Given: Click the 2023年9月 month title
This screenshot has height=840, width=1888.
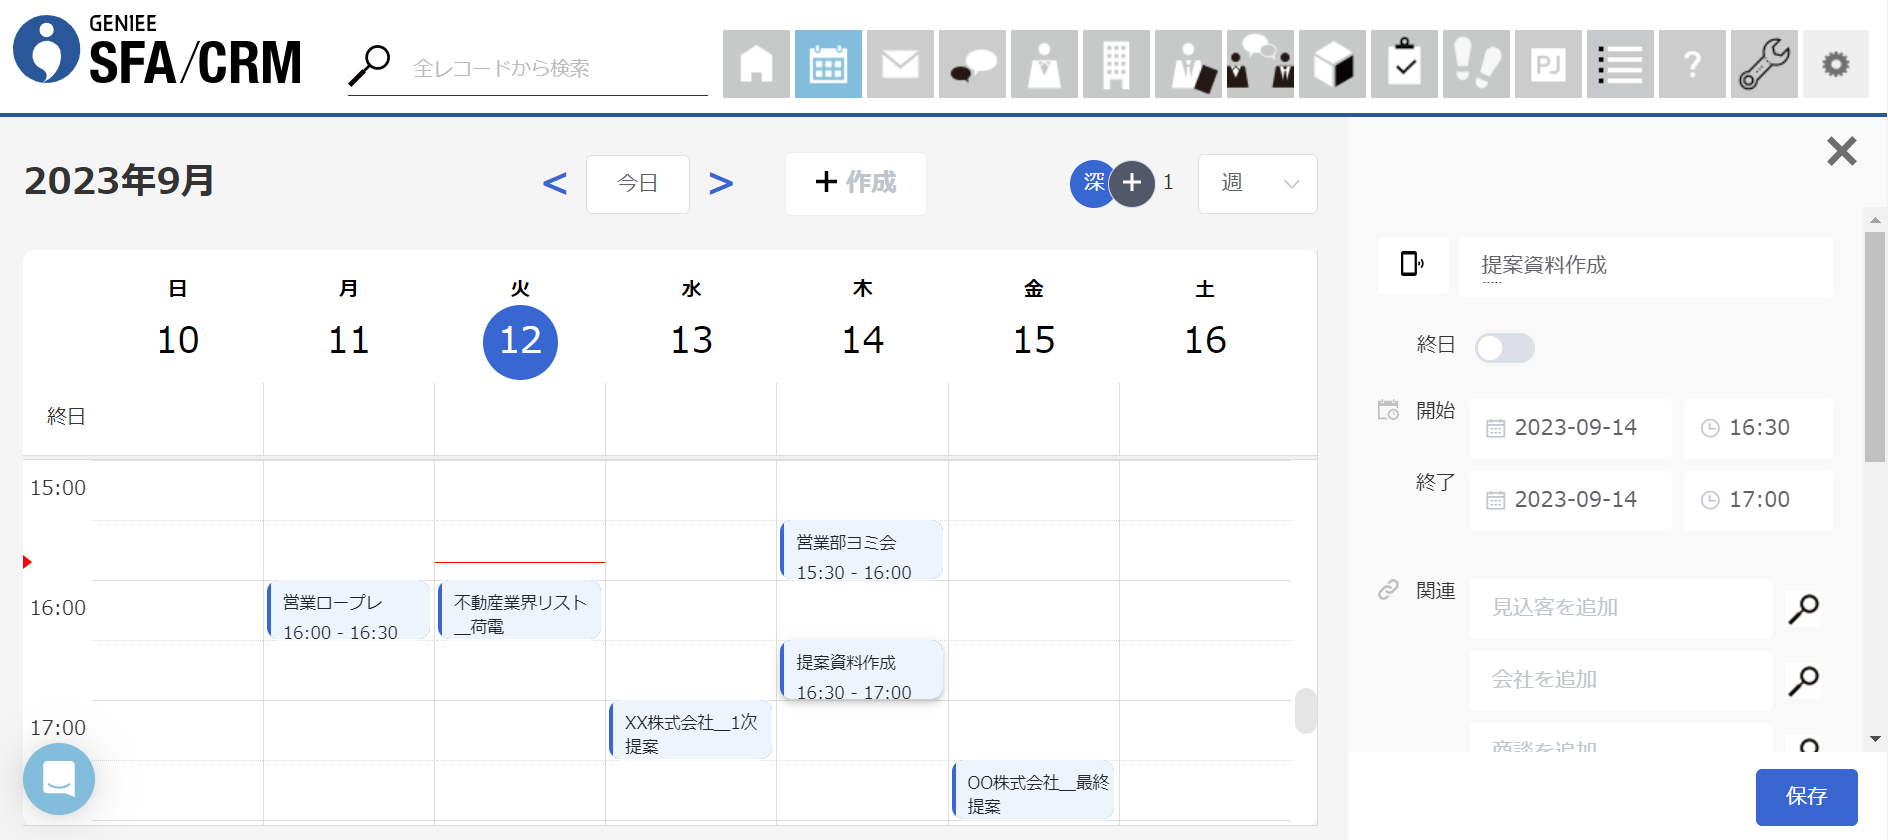Looking at the screenshot, I should (120, 181).
